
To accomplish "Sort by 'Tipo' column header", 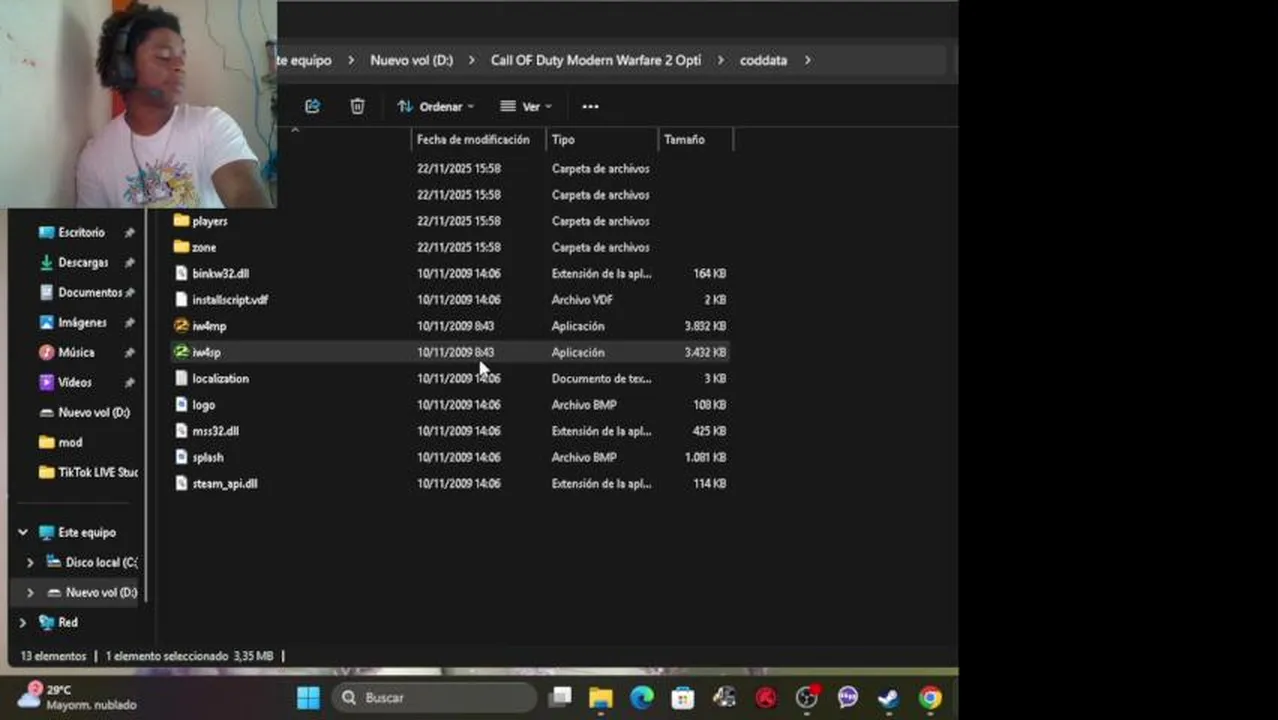I will (563, 140).
